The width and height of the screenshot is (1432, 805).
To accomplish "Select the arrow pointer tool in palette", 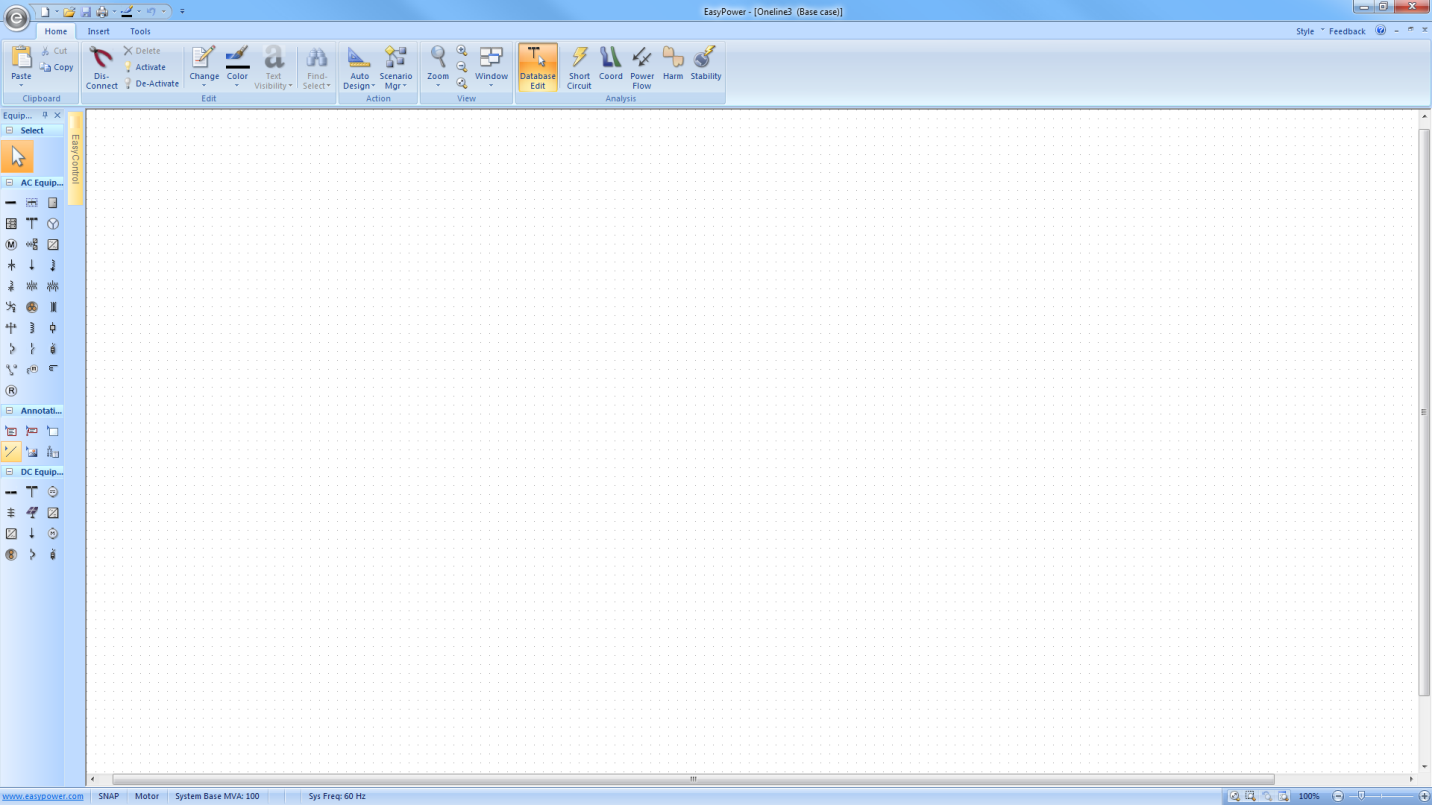I will [x=18, y=157].
